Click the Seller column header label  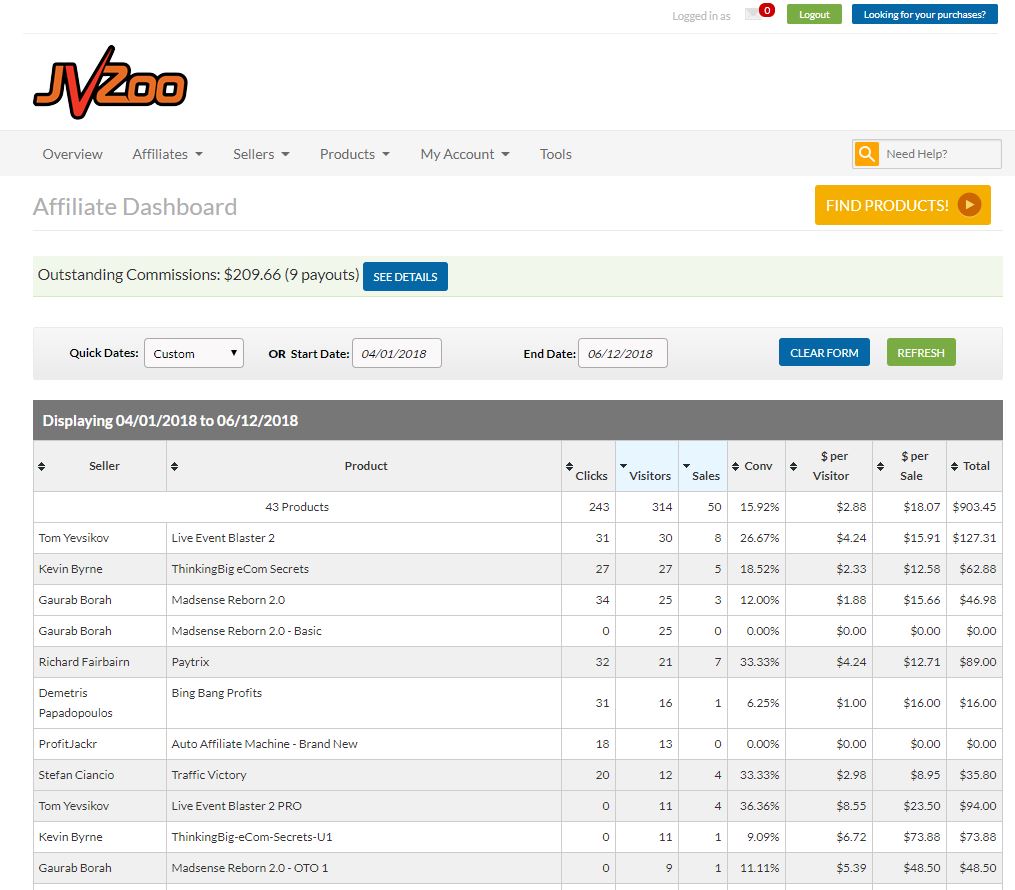tap(104, 466)
